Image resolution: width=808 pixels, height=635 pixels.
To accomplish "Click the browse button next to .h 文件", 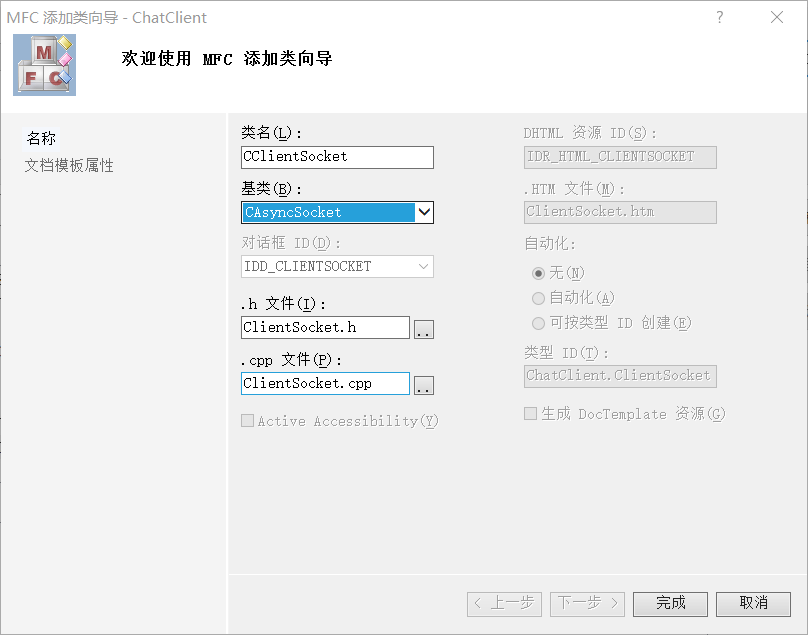I will click(424, 327).
